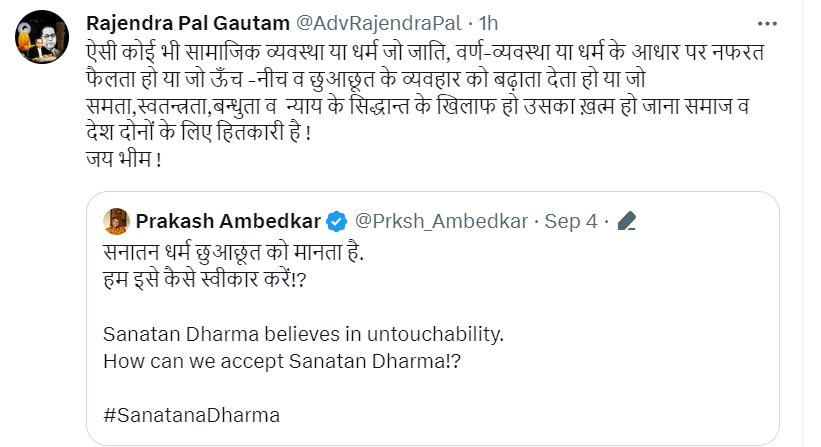Click Prakash Ambedkar's small avatar
This screenshot has width=821, height=447.
118,219
